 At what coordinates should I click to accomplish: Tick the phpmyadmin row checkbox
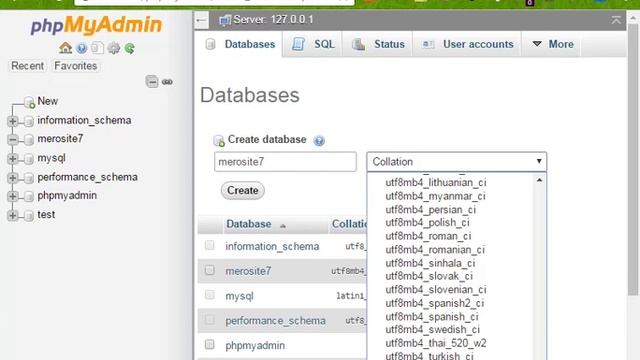(209, 344)
